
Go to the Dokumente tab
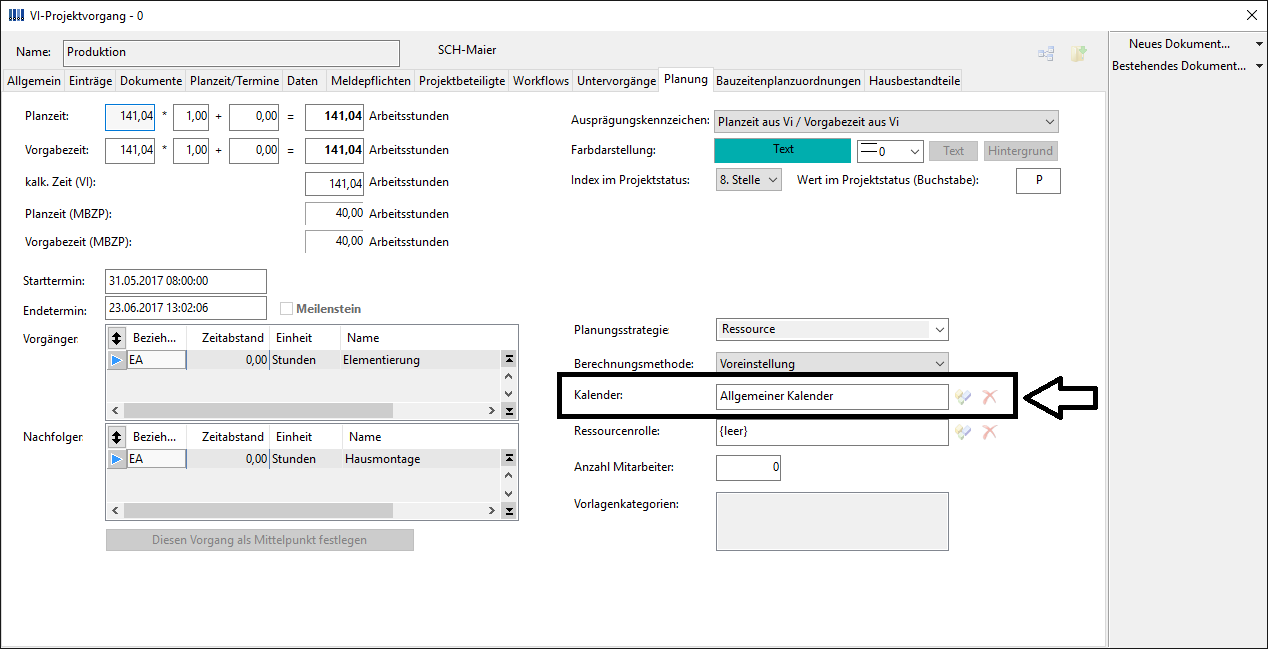[x=151, y=81]
